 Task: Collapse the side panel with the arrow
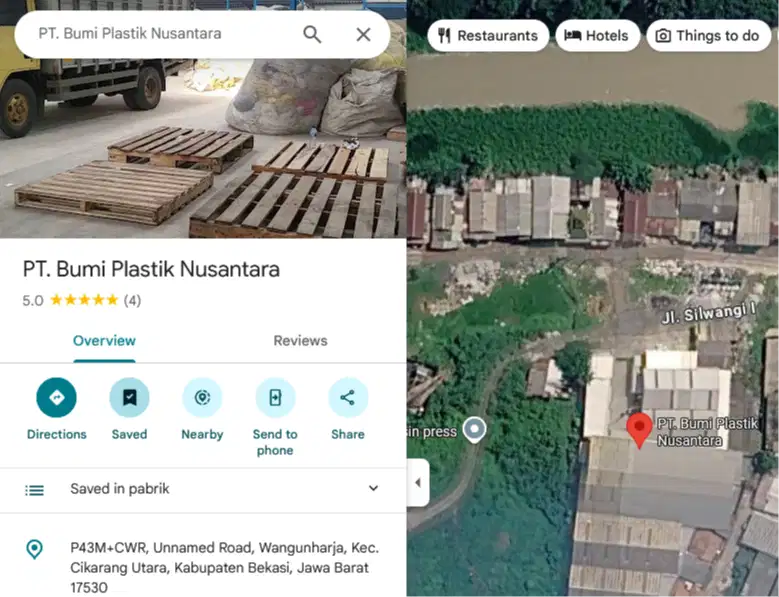coord(418,483)
